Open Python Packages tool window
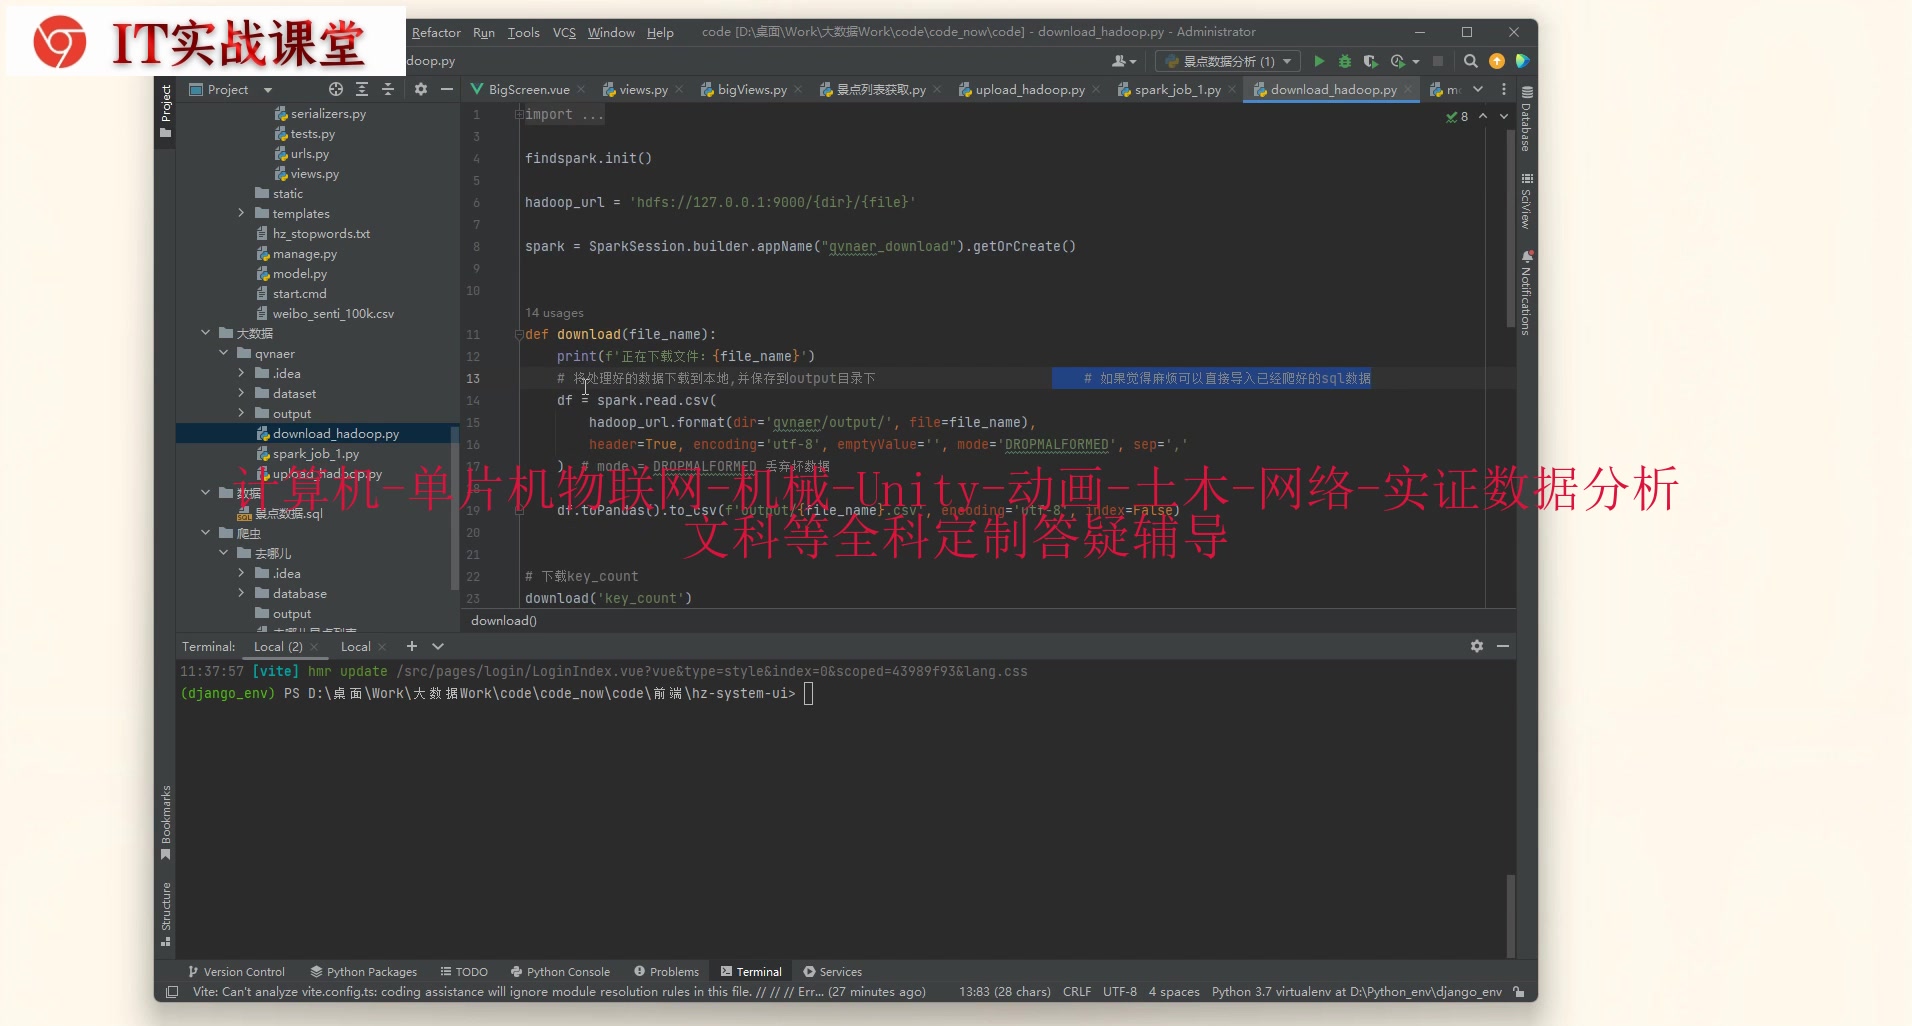Screen dimensions: 1912x1026 363,971
